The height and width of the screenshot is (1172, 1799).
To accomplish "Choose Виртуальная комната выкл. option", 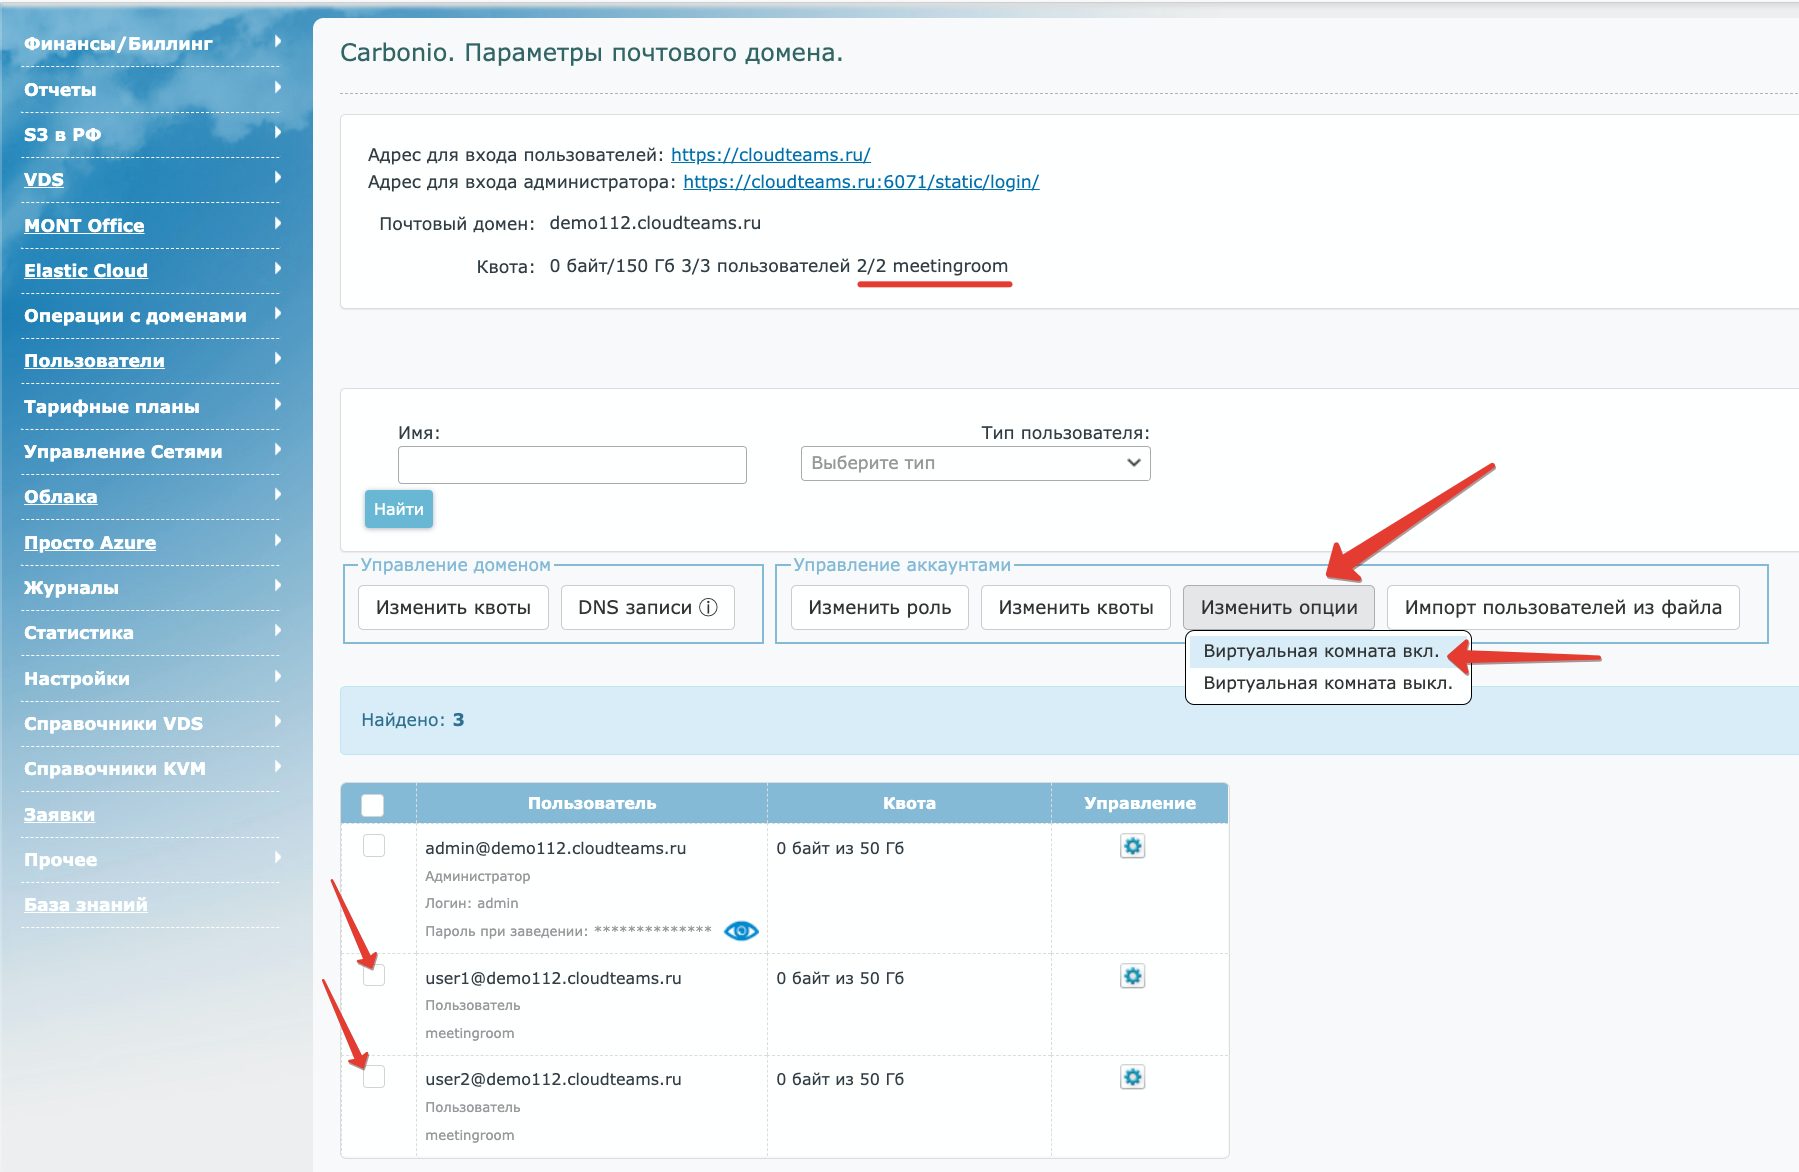I will coord(1327,683).
